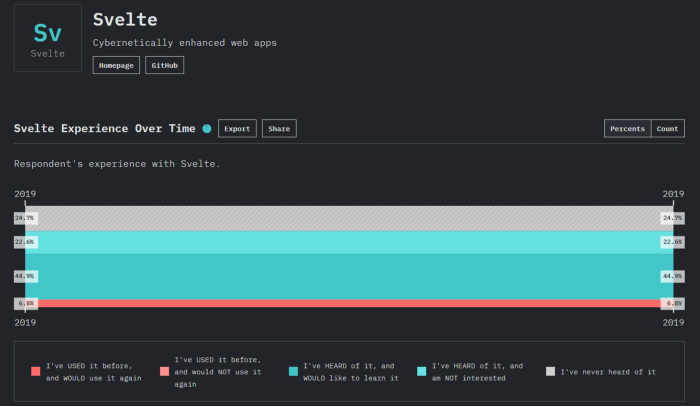Switch chart view to Percents
Image resolution: width=700 pixels, height=406 pixels.
(x=627, y=129)
